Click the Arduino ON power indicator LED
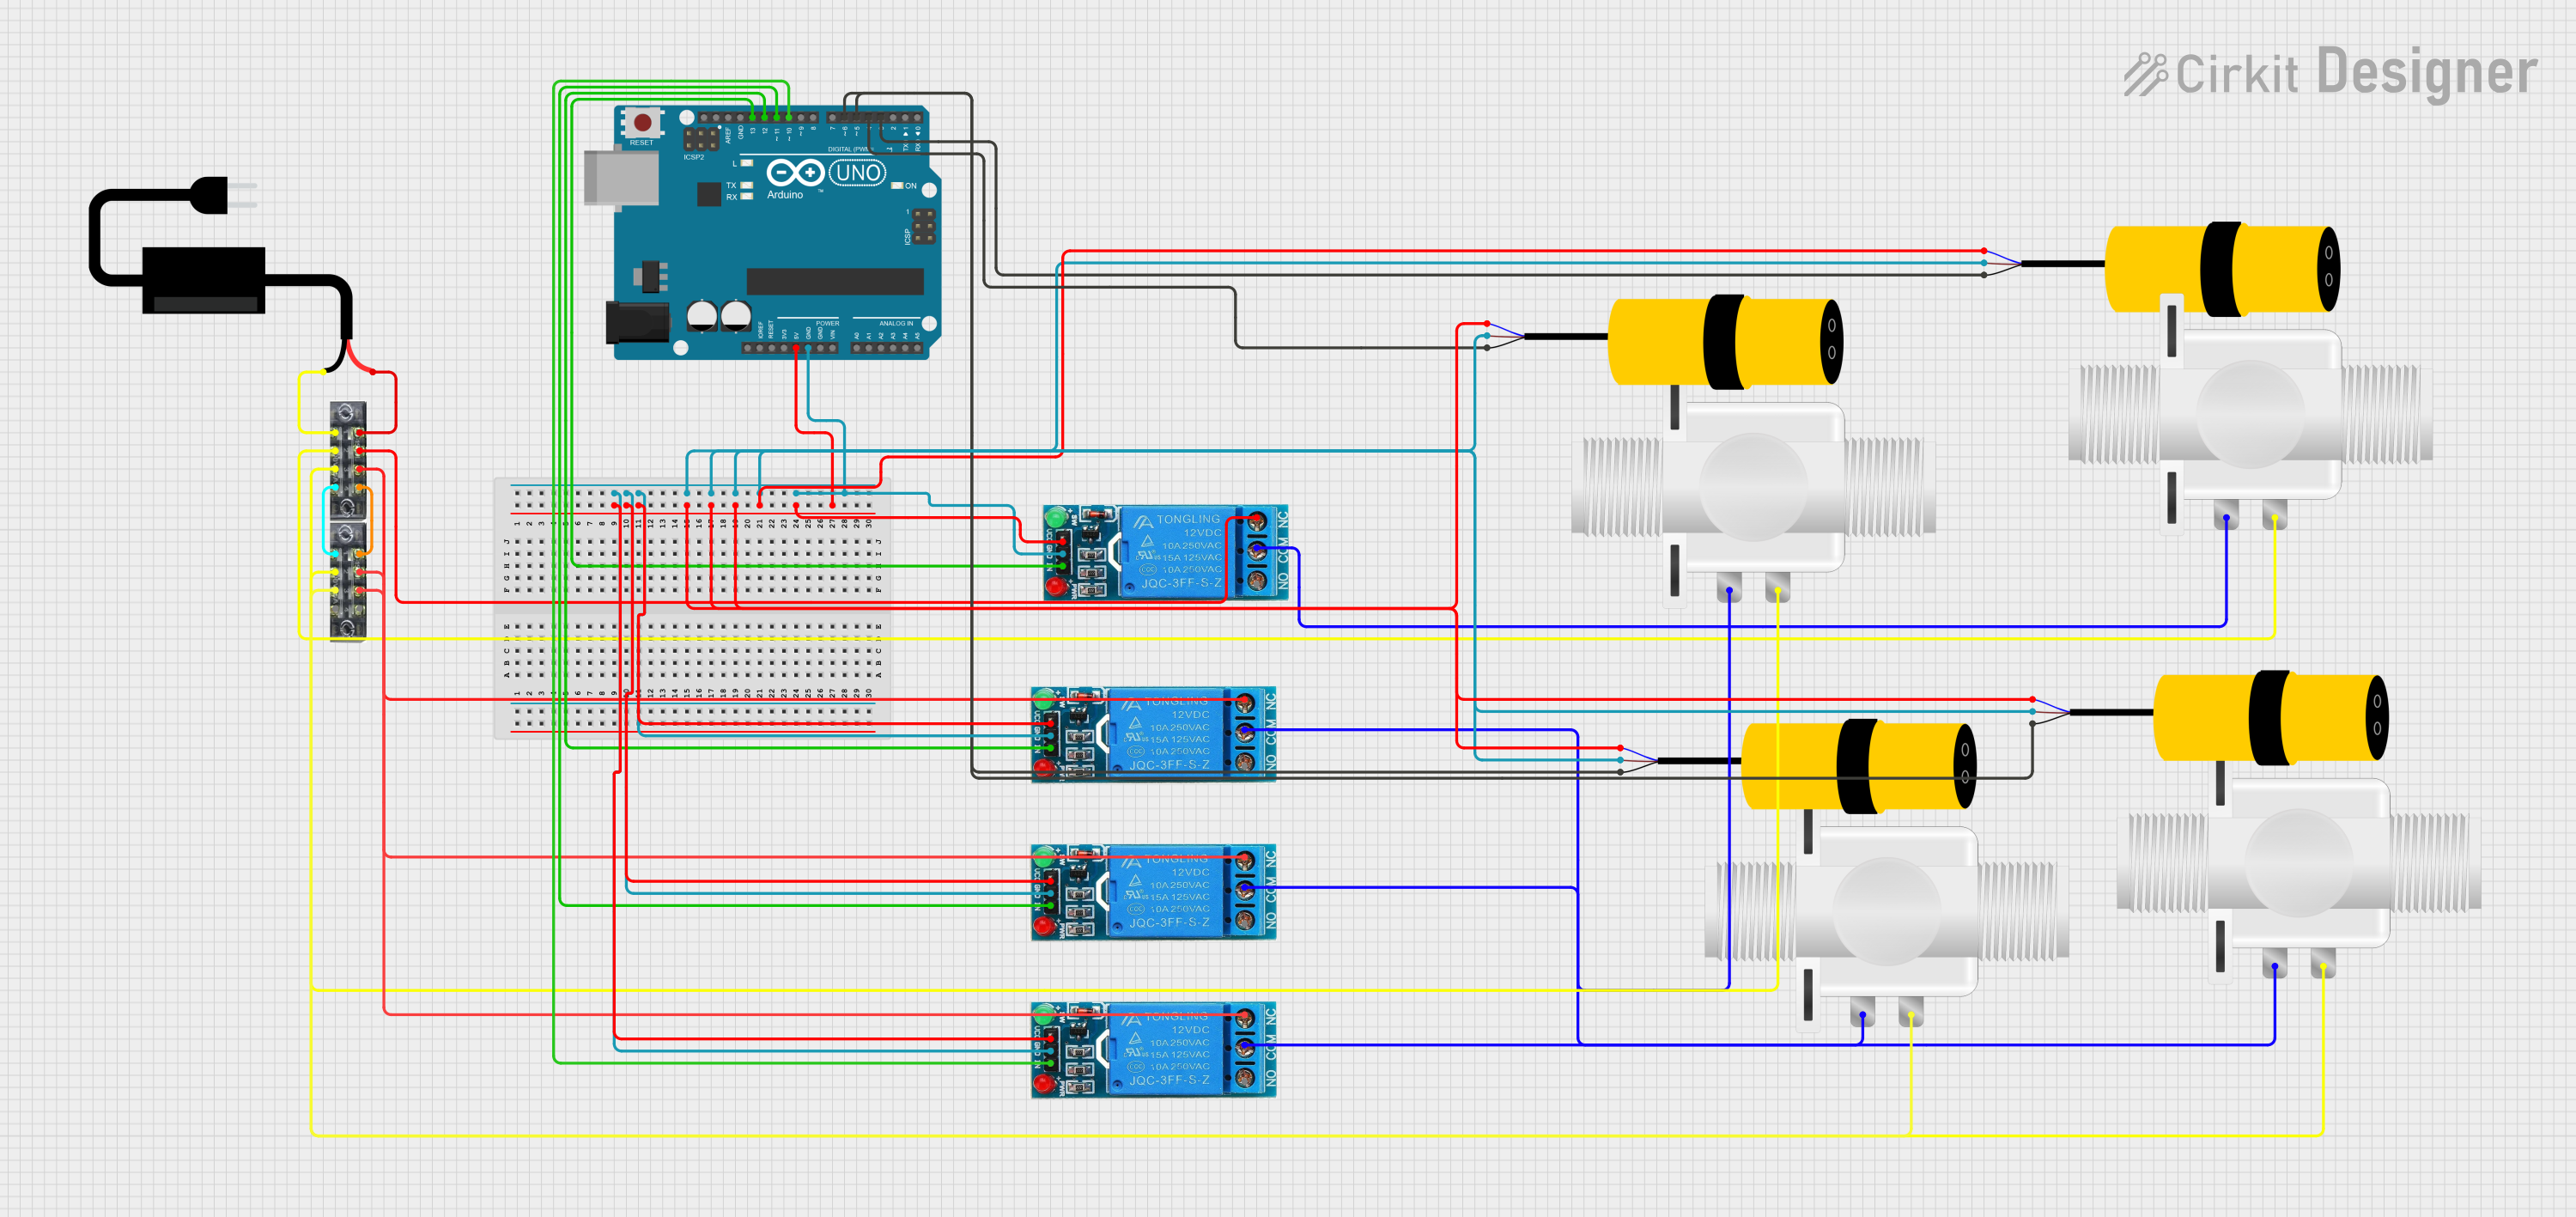This screenshot has height=1217, width=2576. point(898,186)
